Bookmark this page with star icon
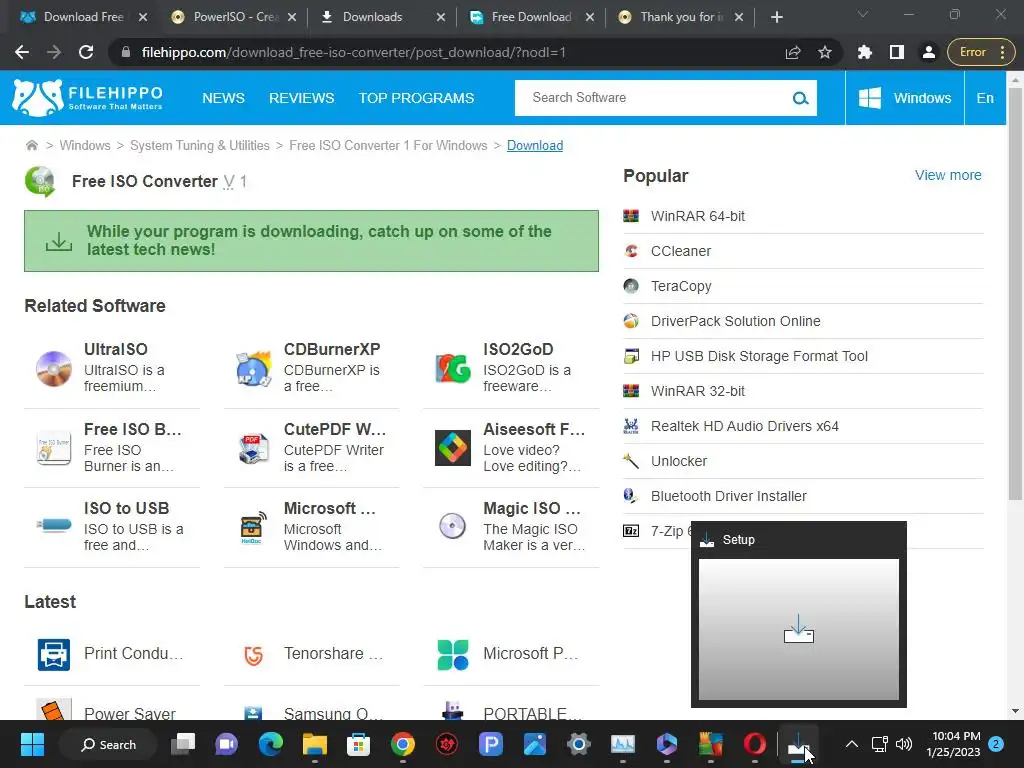The width and height of the screenshot is (1024, 768). pyautogui.click(x=825, y=52)
